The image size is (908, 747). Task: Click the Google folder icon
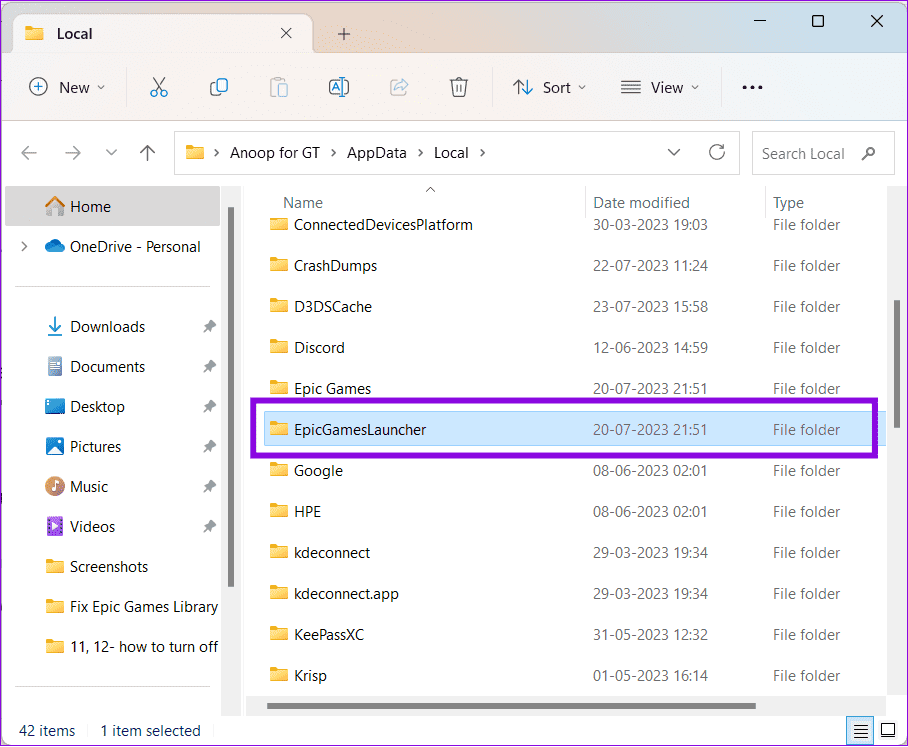(x=279, y=470)
